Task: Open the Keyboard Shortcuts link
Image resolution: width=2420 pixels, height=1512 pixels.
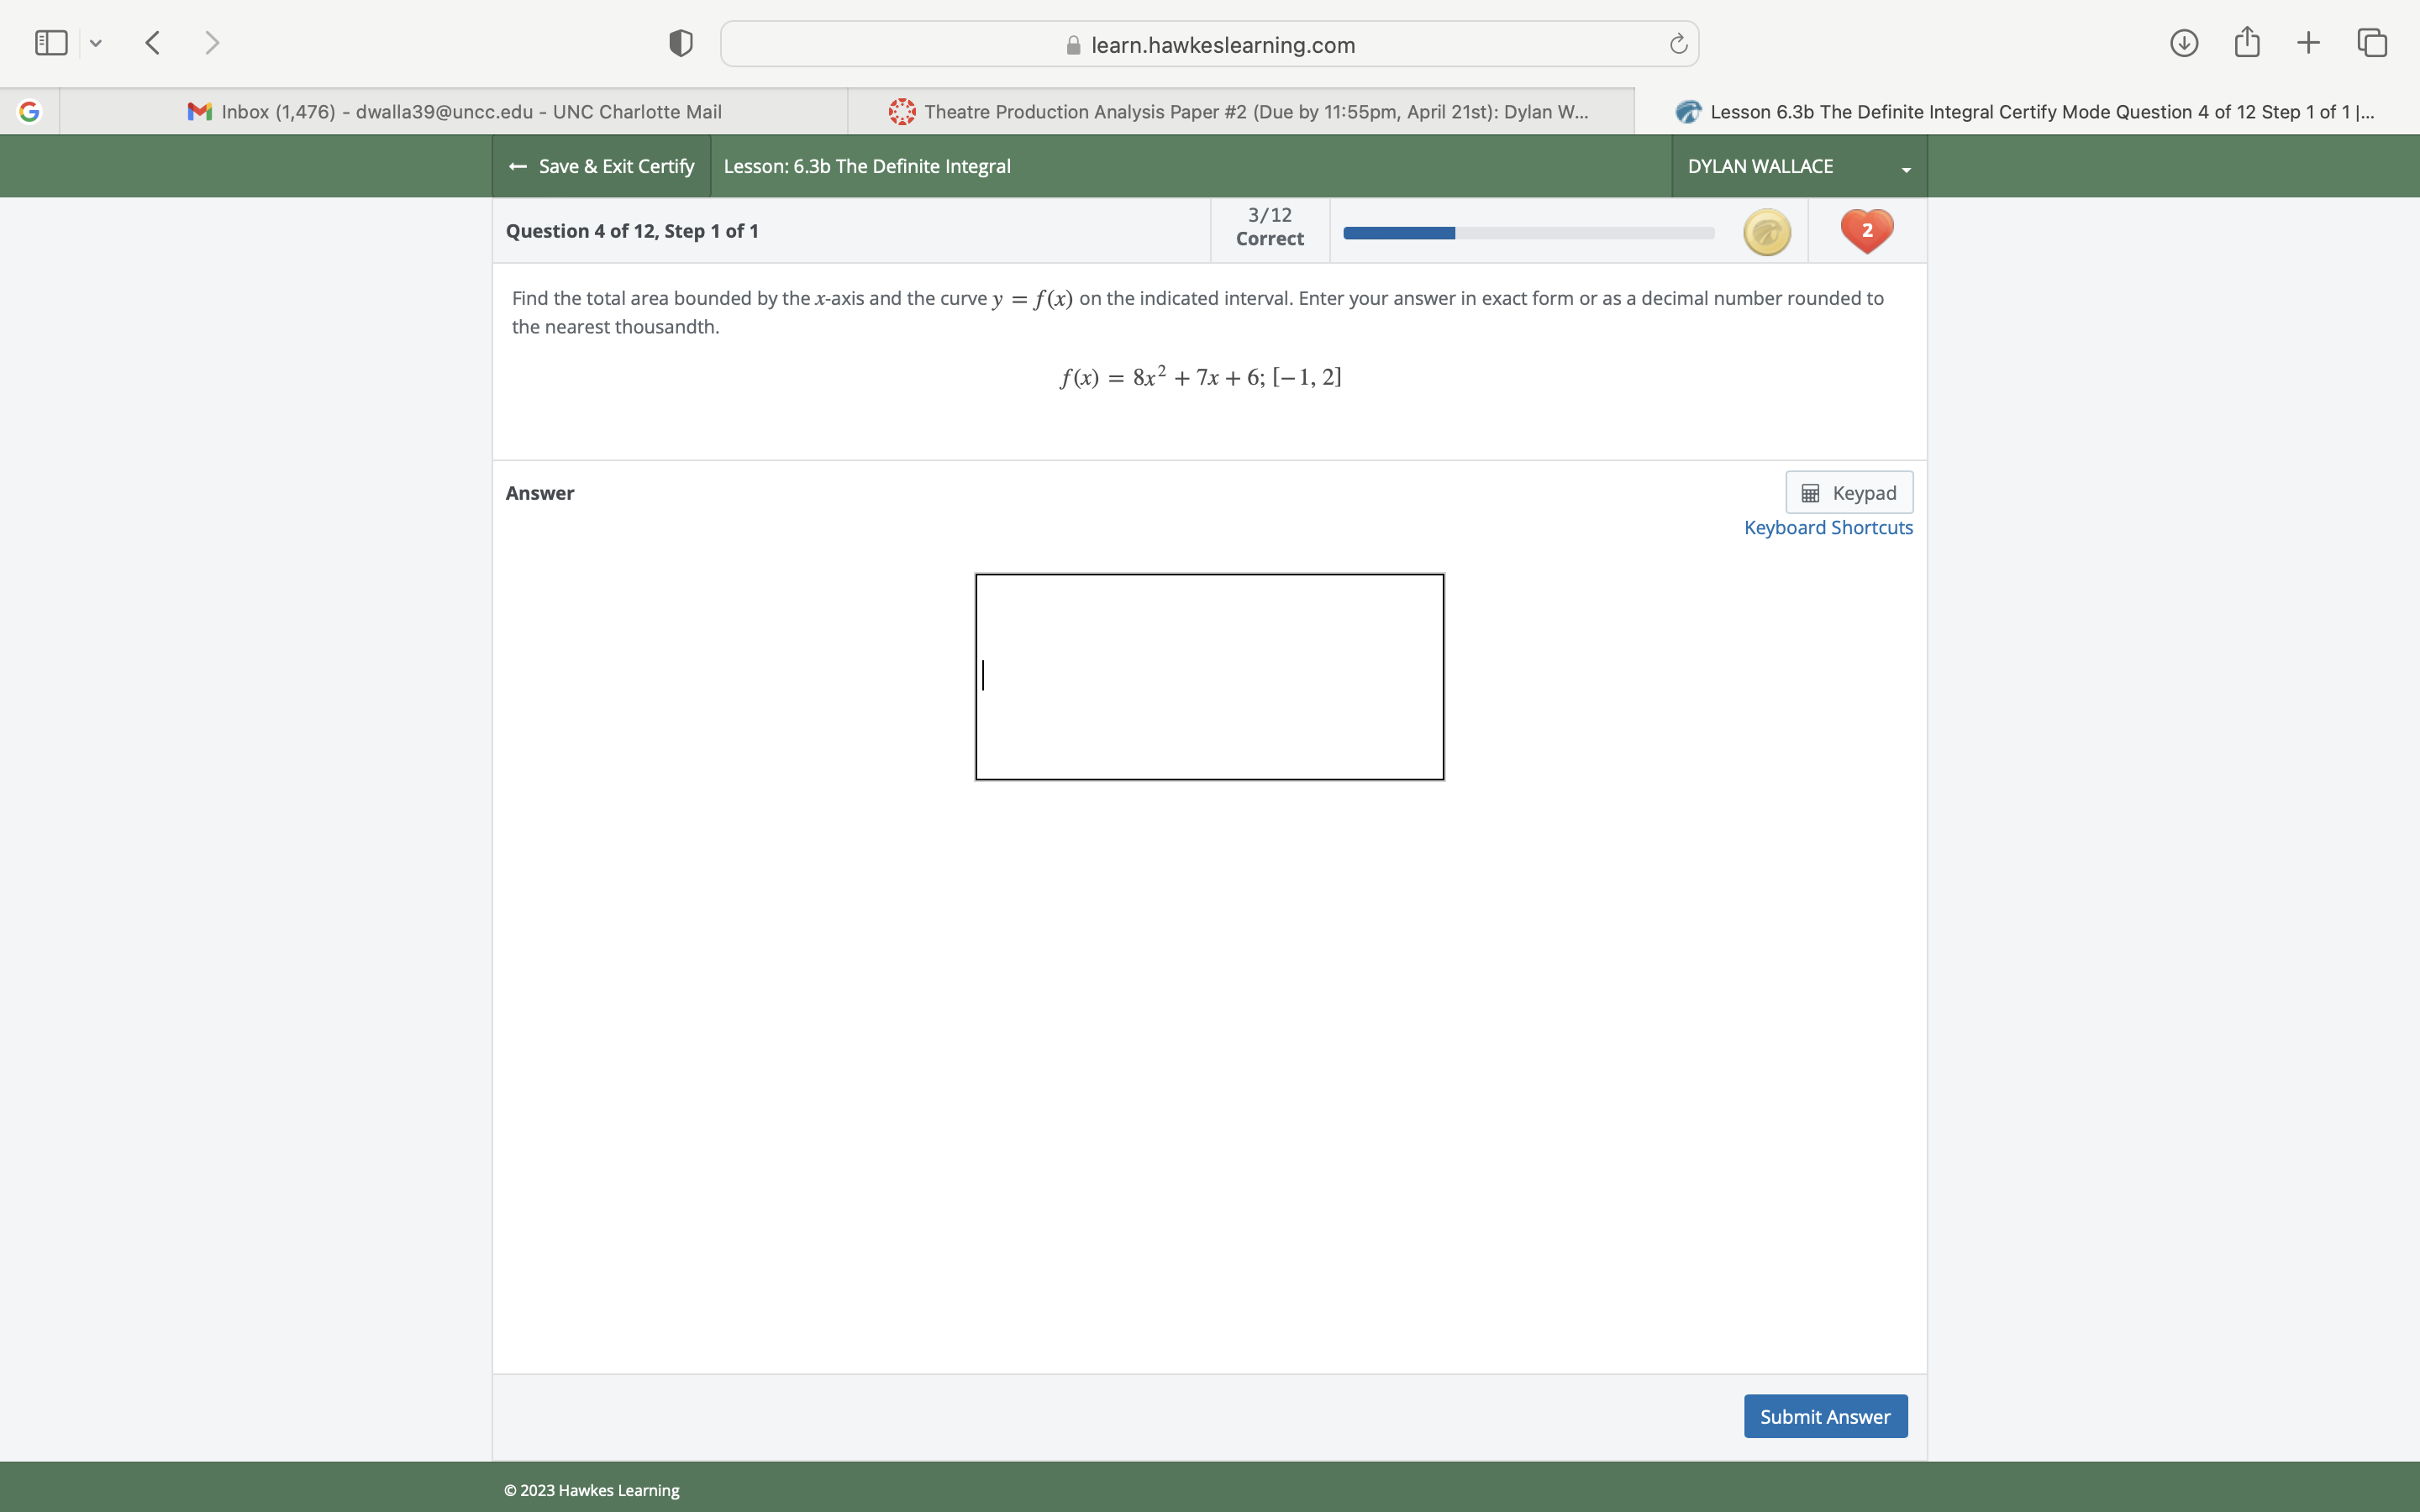Action: (1827, 528)
